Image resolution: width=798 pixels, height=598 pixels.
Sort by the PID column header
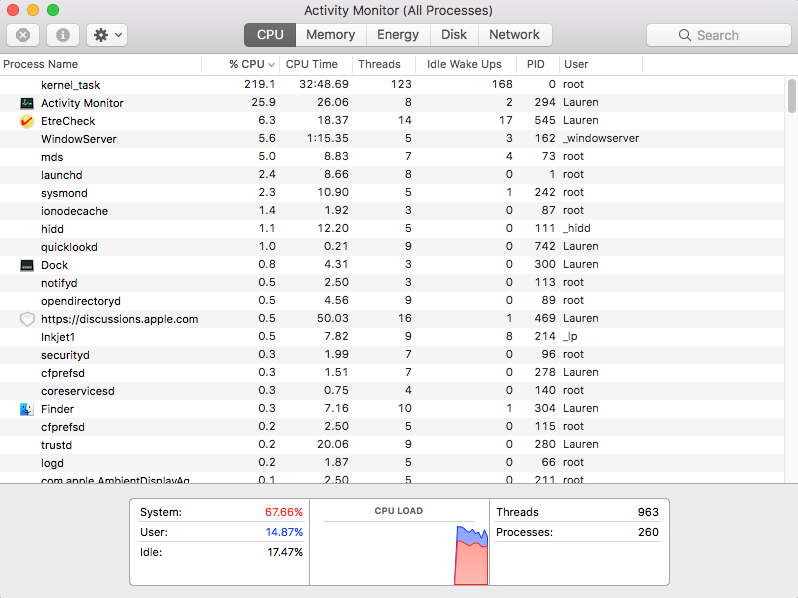coord(538,64)
